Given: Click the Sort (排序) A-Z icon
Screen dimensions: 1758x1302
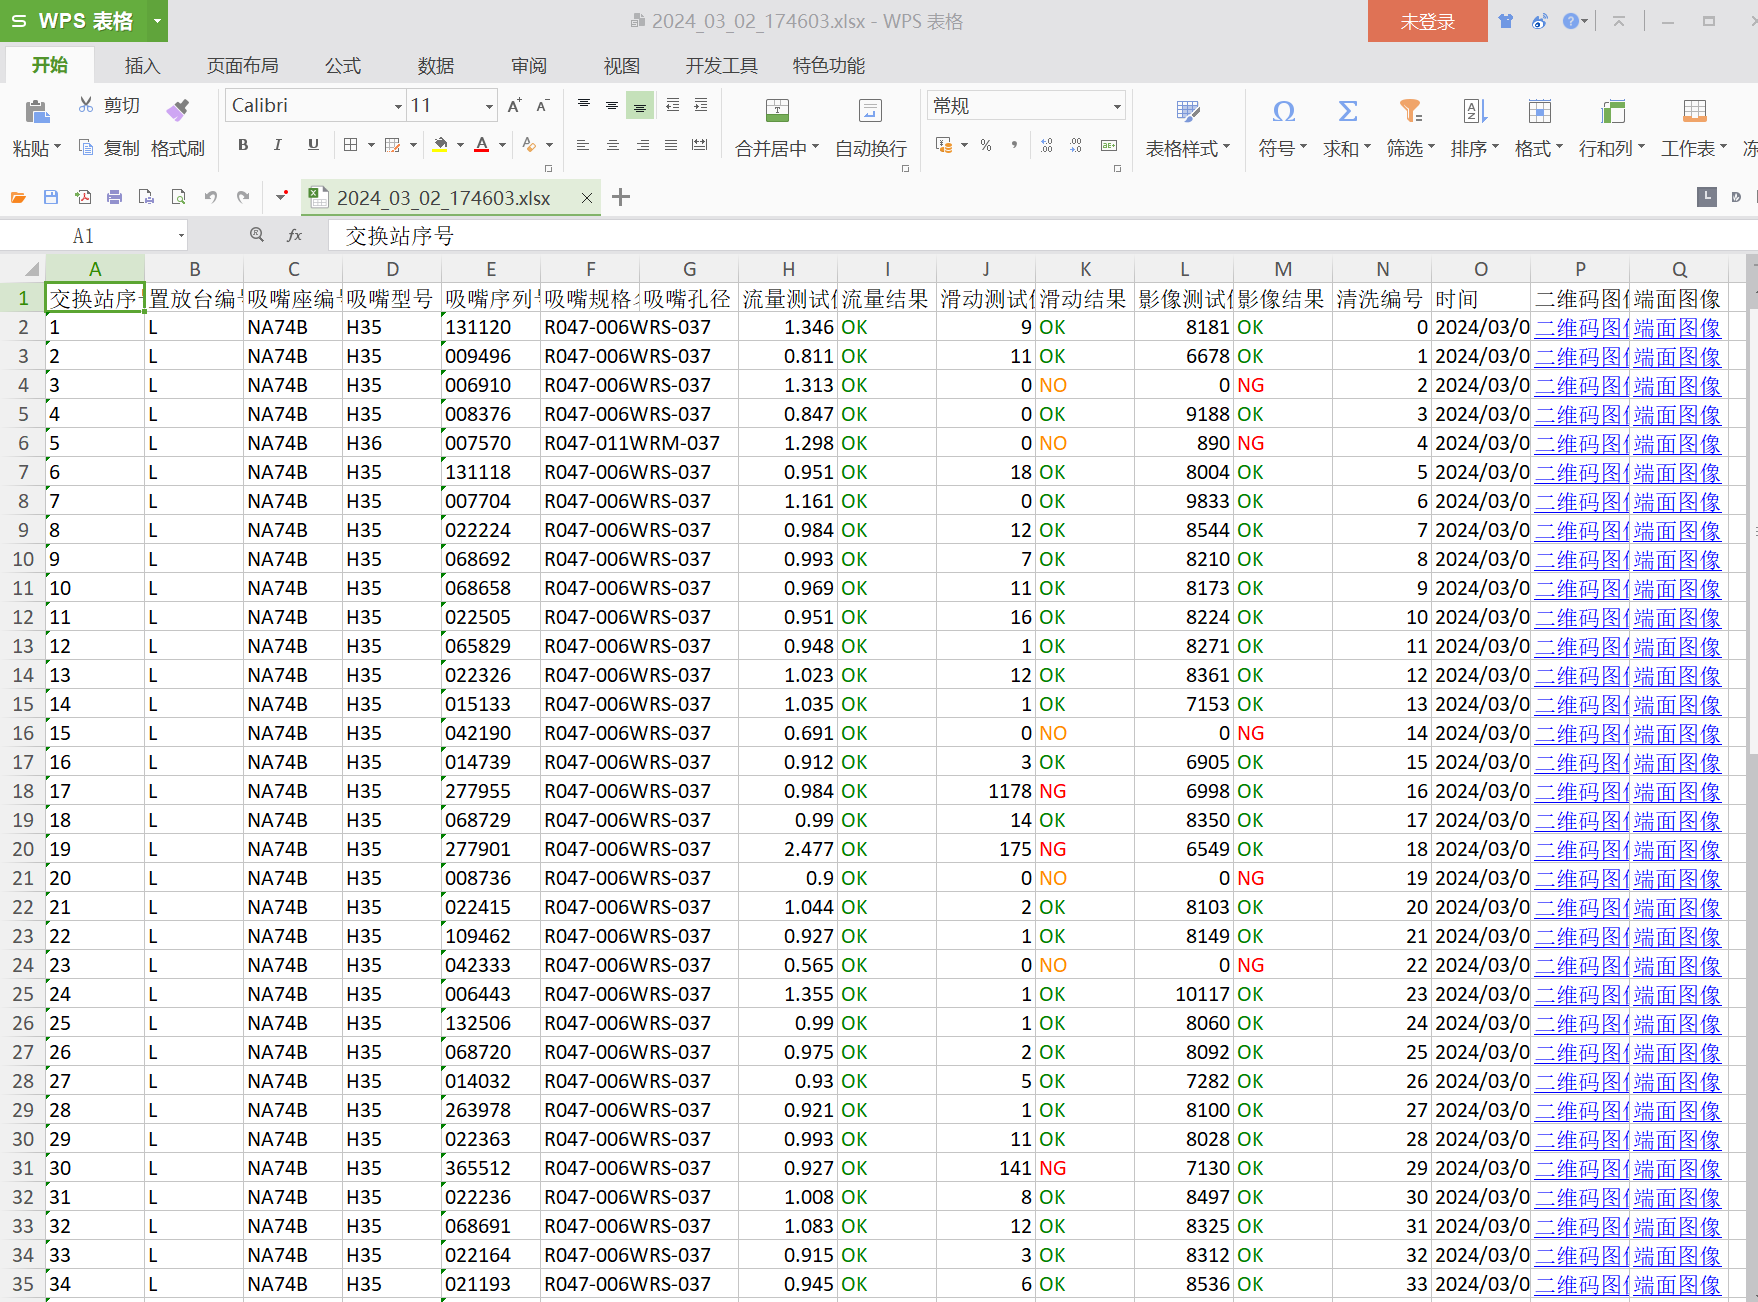Looking at the screenshot, I should click(x=1474, y=111).
